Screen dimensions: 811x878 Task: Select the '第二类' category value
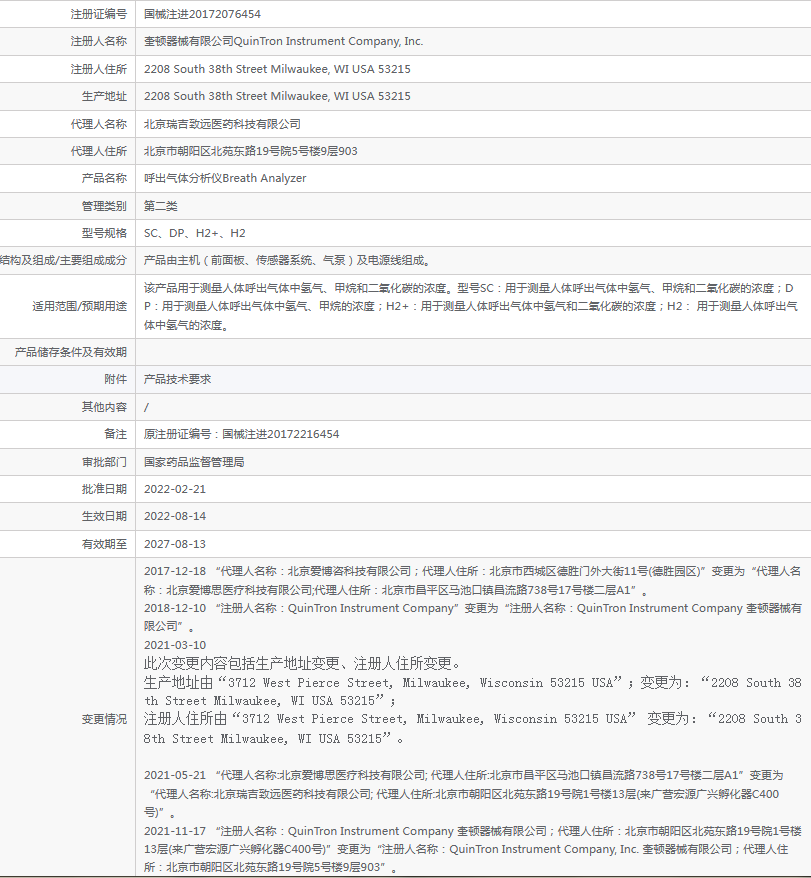point(161,206)
